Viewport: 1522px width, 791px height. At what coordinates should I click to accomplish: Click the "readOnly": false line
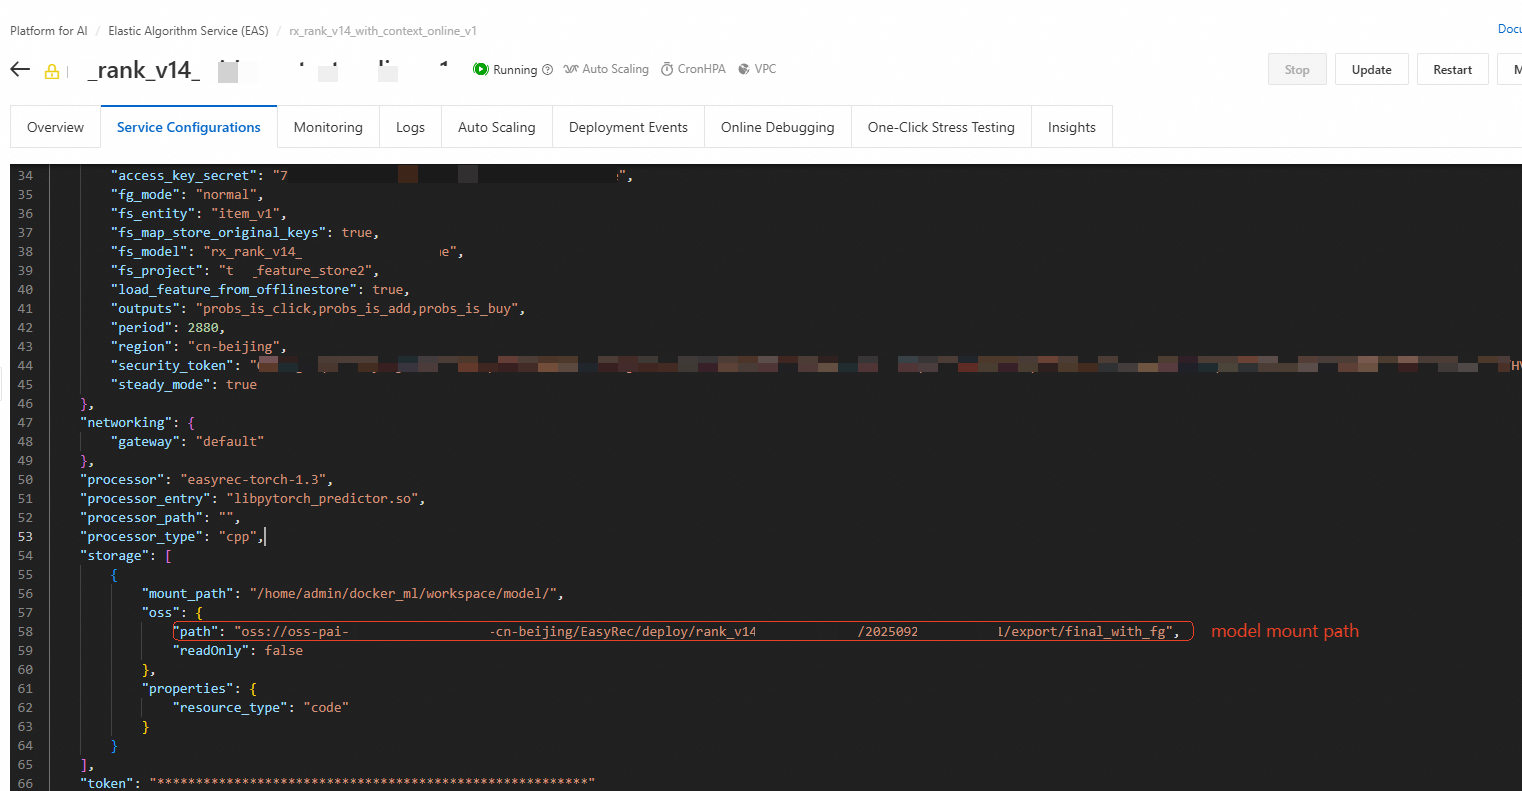pos(238,651)
